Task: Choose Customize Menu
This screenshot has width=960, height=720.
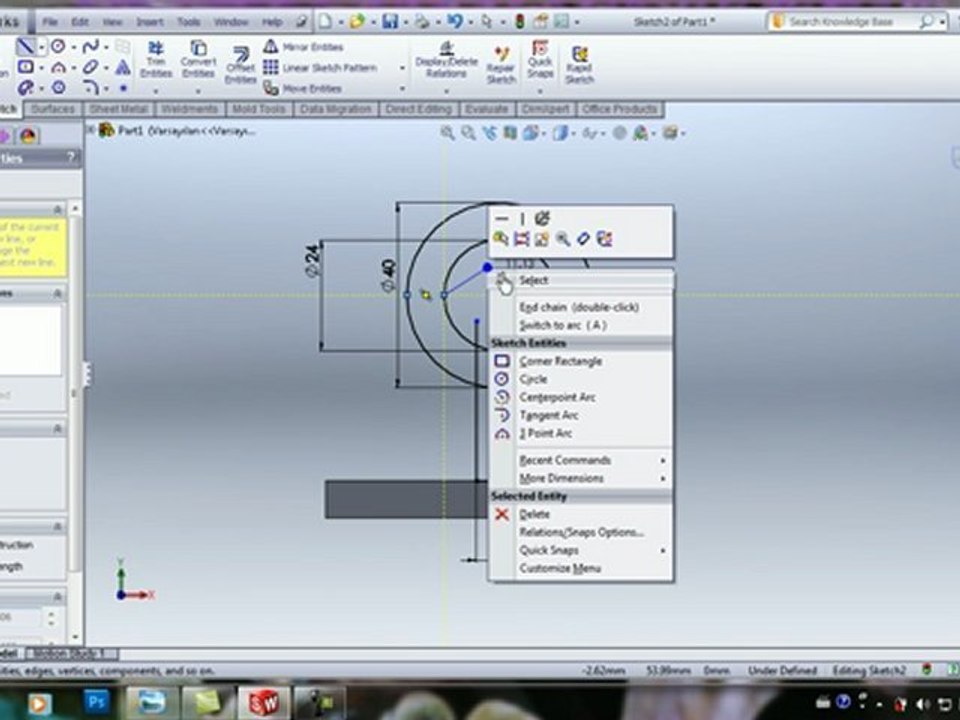Action: [x=582, y=569]
